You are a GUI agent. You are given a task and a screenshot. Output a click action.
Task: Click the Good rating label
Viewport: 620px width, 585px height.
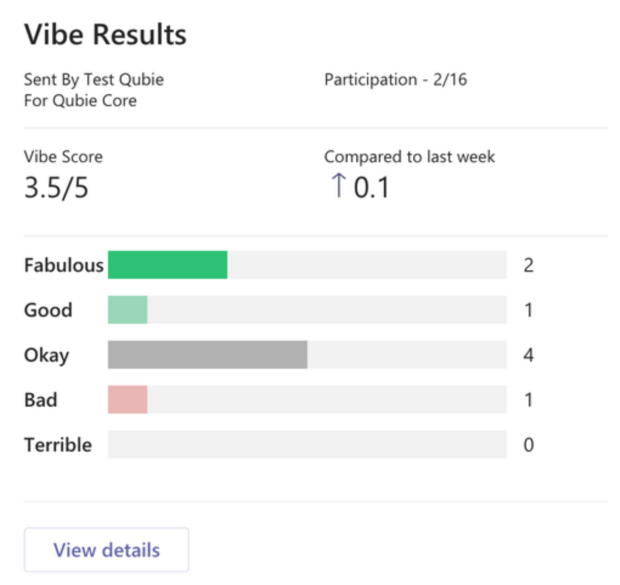coord(48,310)
